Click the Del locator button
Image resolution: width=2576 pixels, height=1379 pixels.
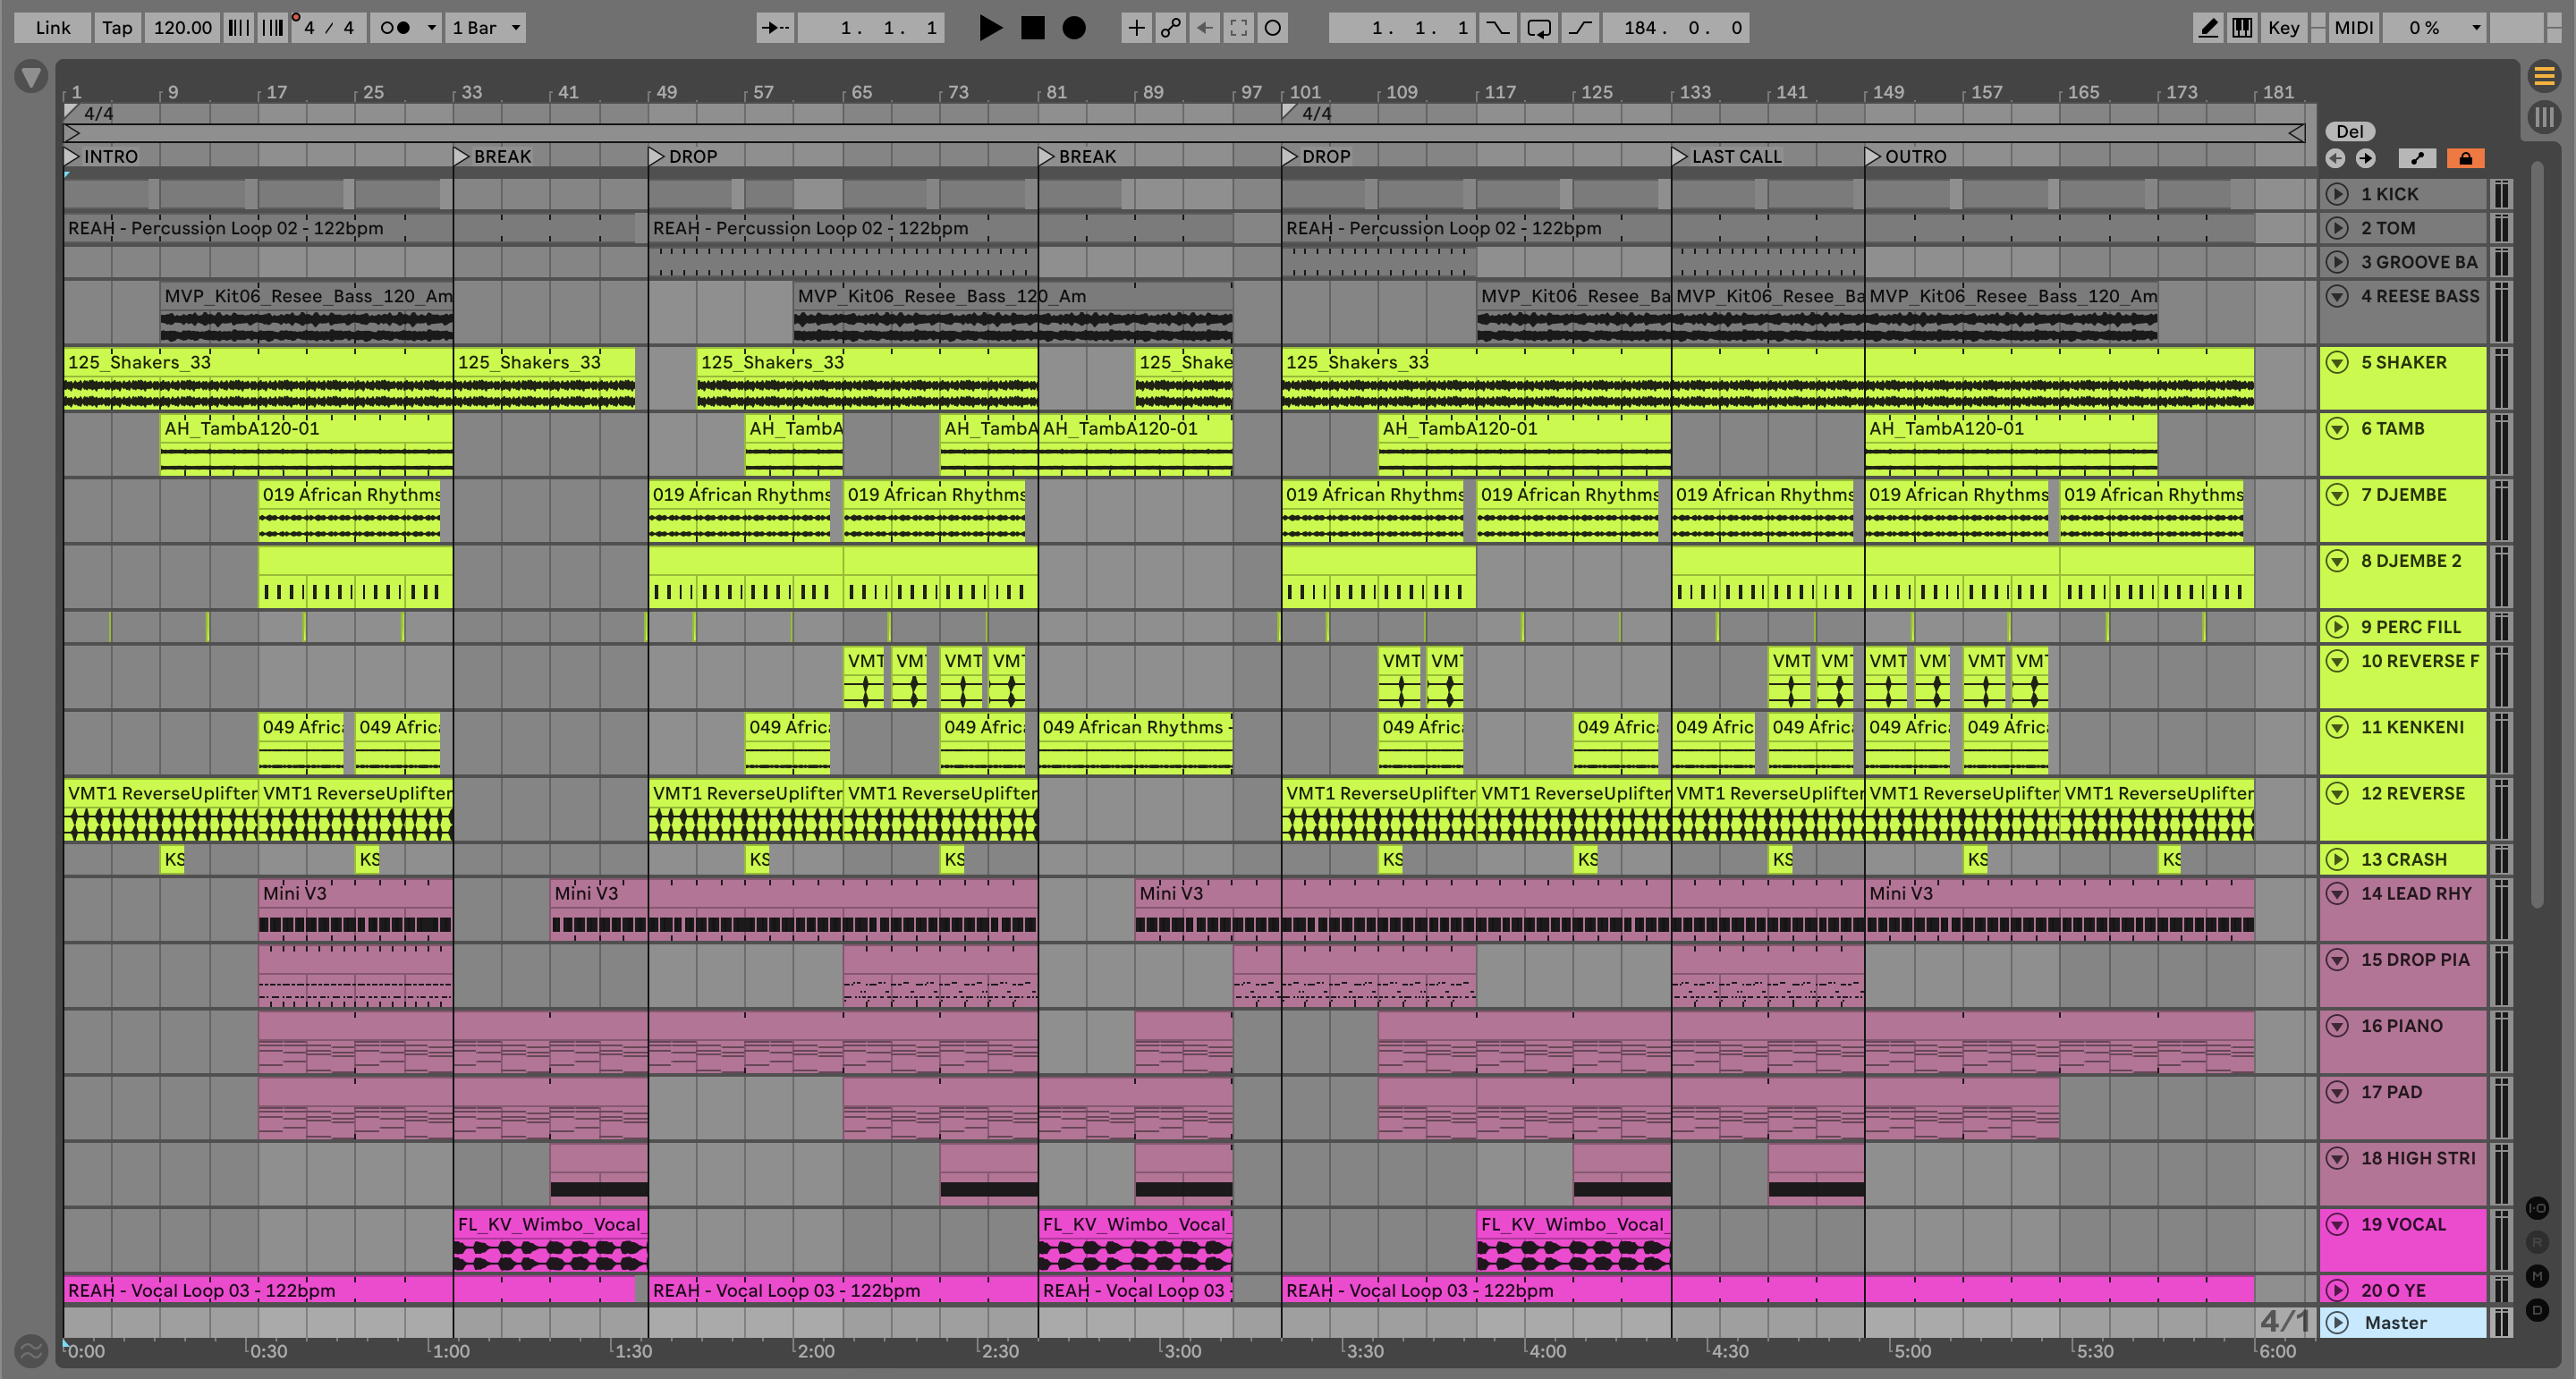(2349, 131)
